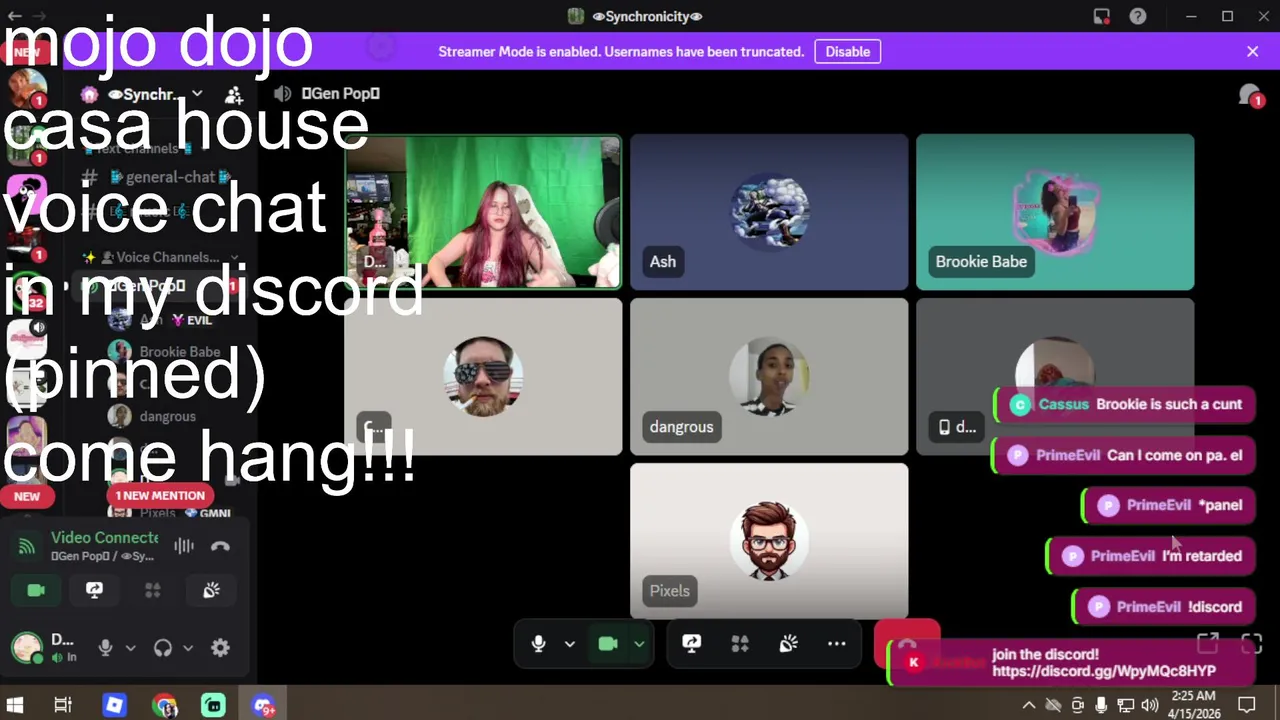Viewport: 1280px width, 720px height.
Task: Select the Ash participant tile
Action: [x=769, y=212]
